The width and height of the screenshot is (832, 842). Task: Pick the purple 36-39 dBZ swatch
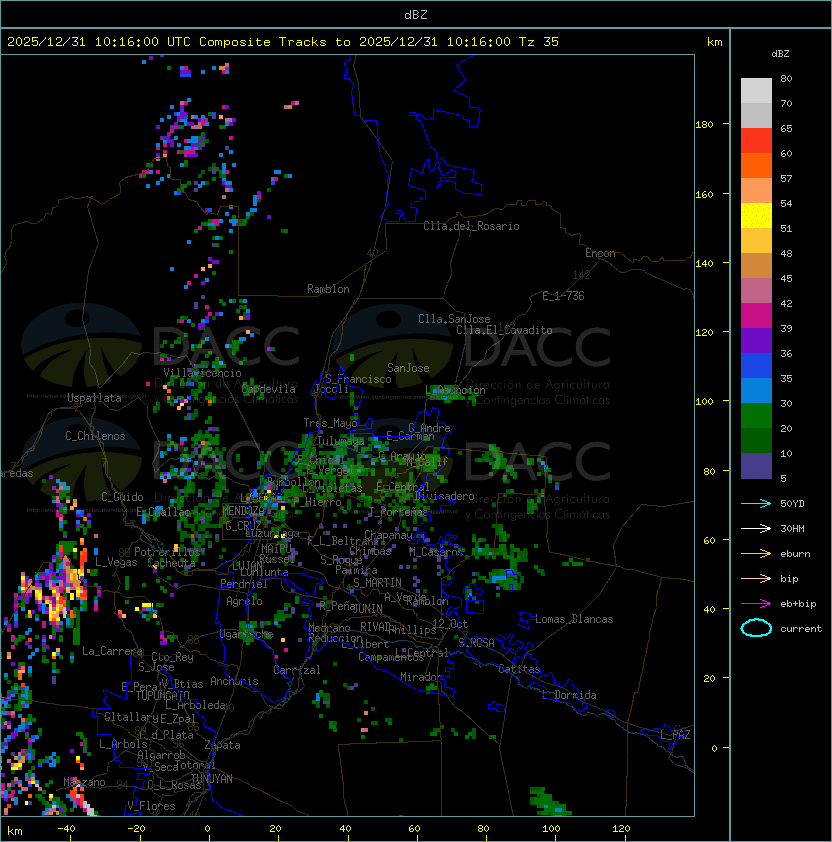(x=756, y=340)
